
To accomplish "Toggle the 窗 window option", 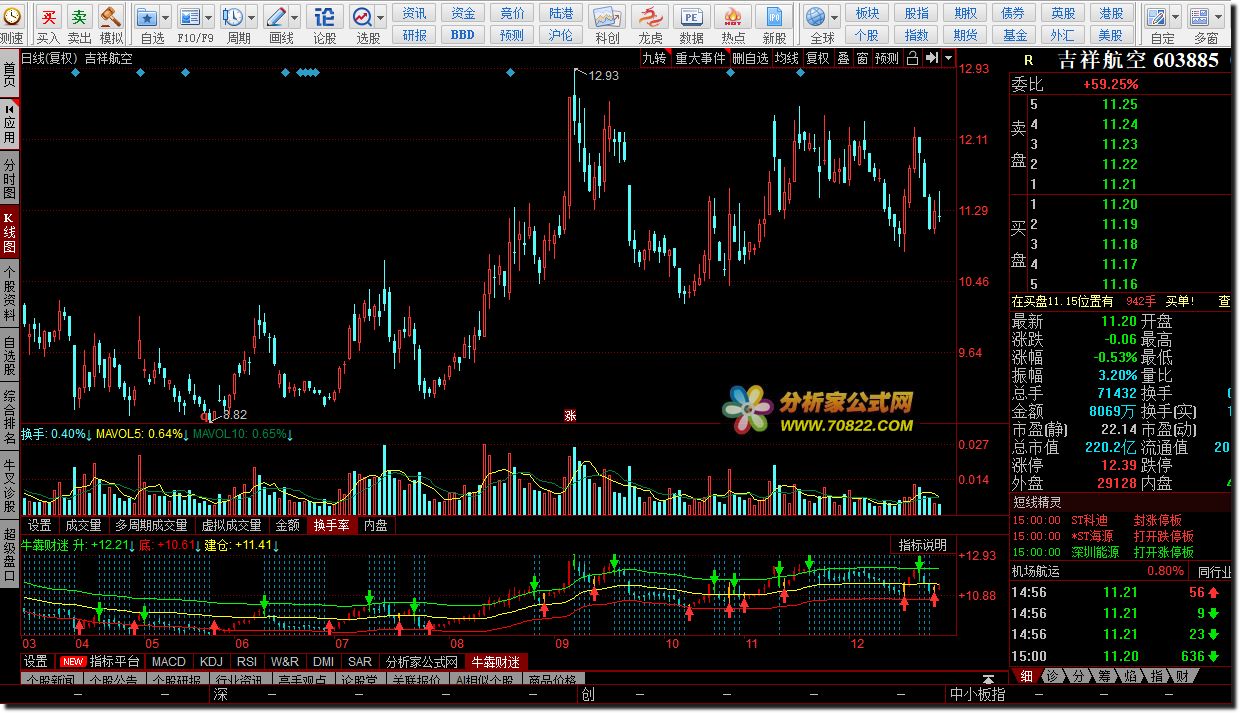I will click(861, 58).
